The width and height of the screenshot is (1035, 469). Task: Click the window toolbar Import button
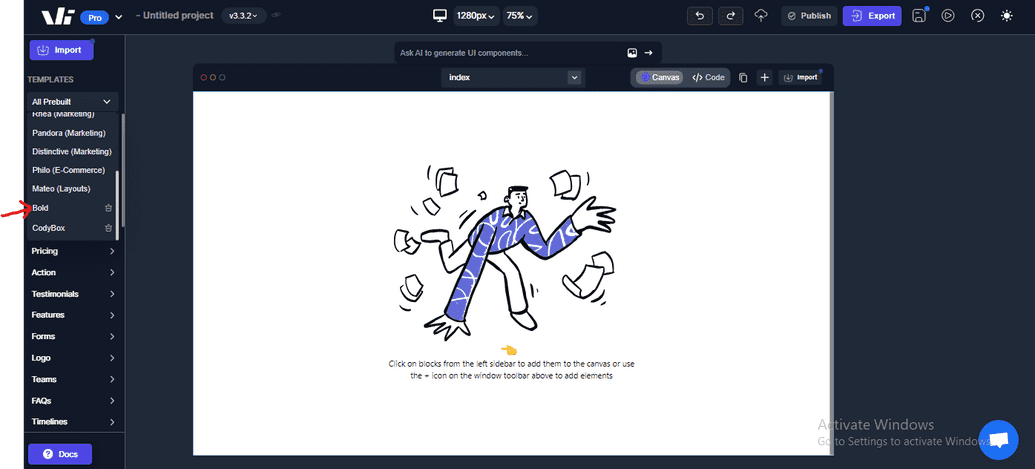pos(800,77)
